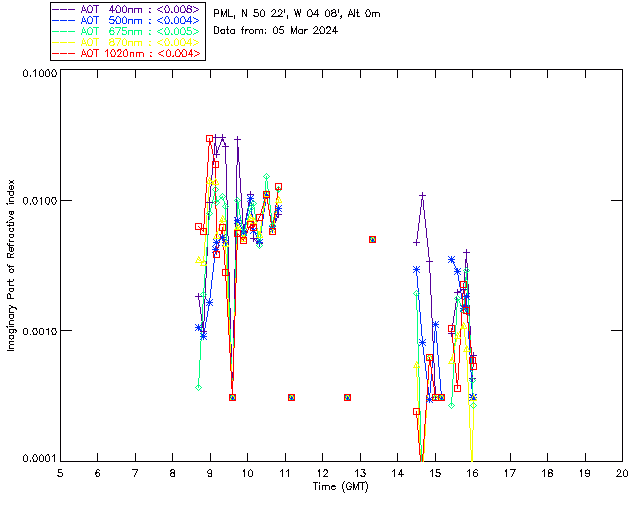
Task: Click the isolated data marker near 13.3 GMT
Action: (x=372, y=240)
